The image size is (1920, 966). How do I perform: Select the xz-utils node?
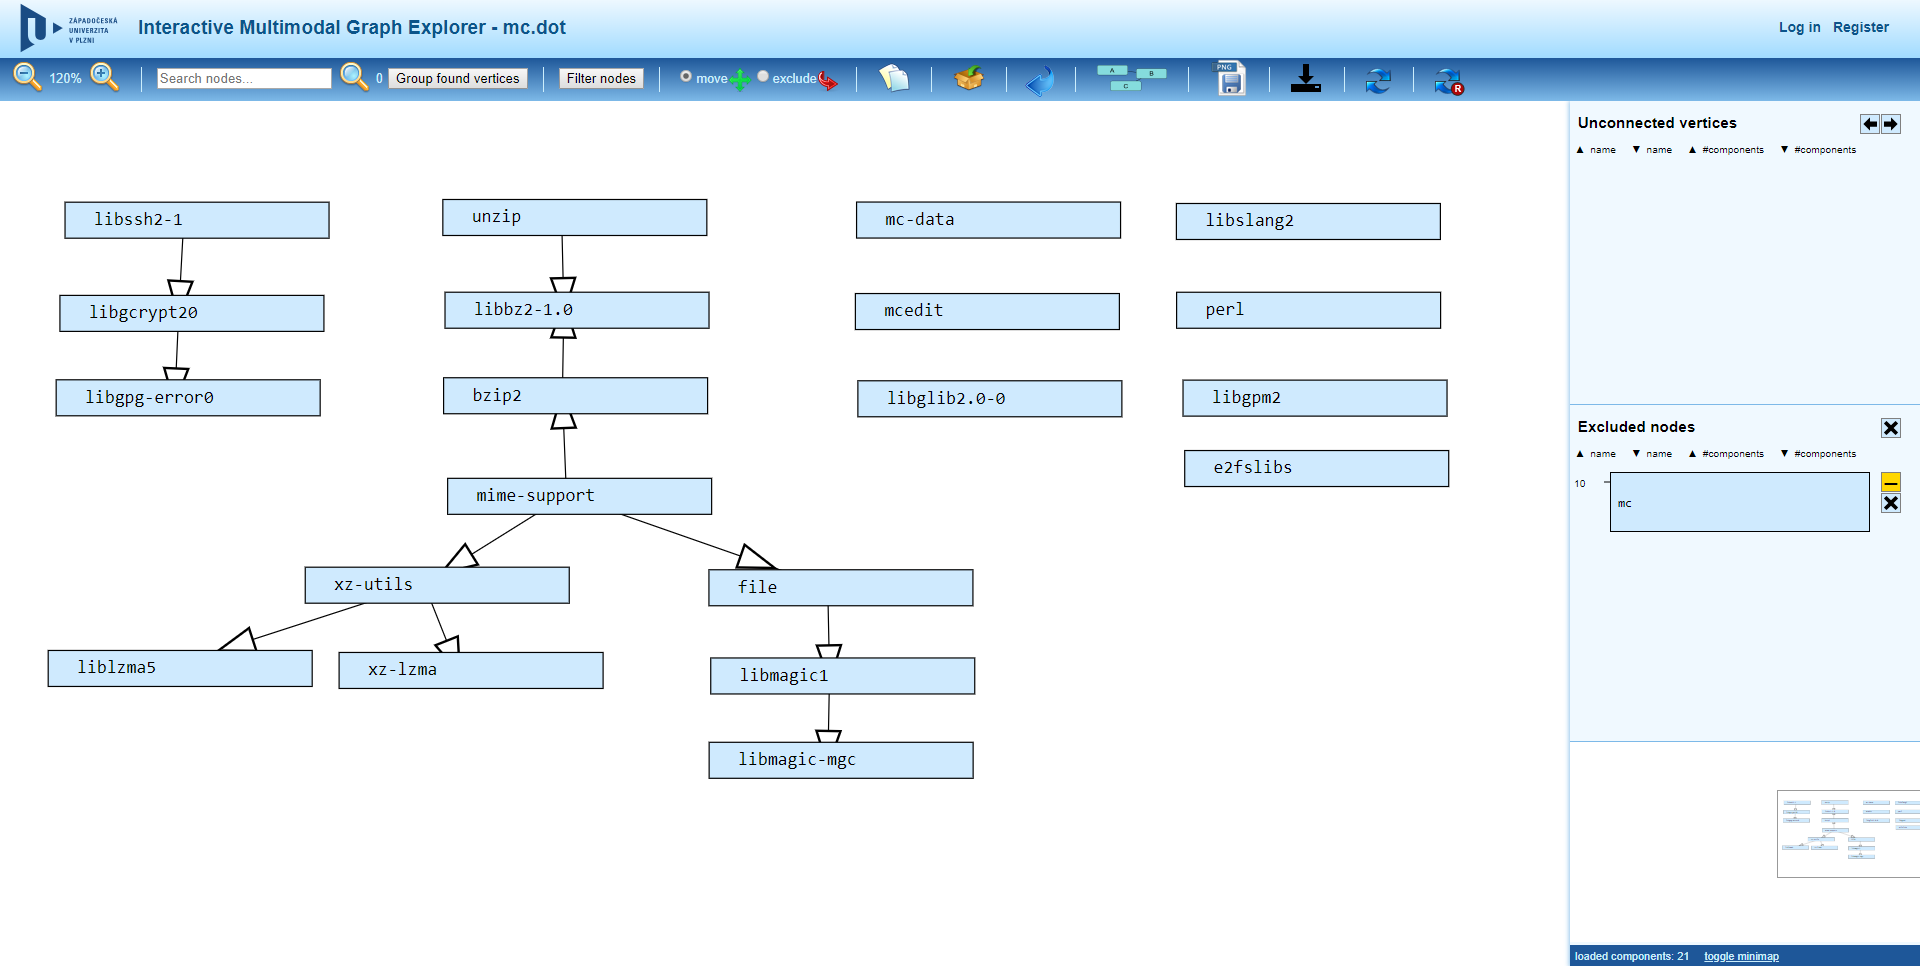(x=437, y=585)
